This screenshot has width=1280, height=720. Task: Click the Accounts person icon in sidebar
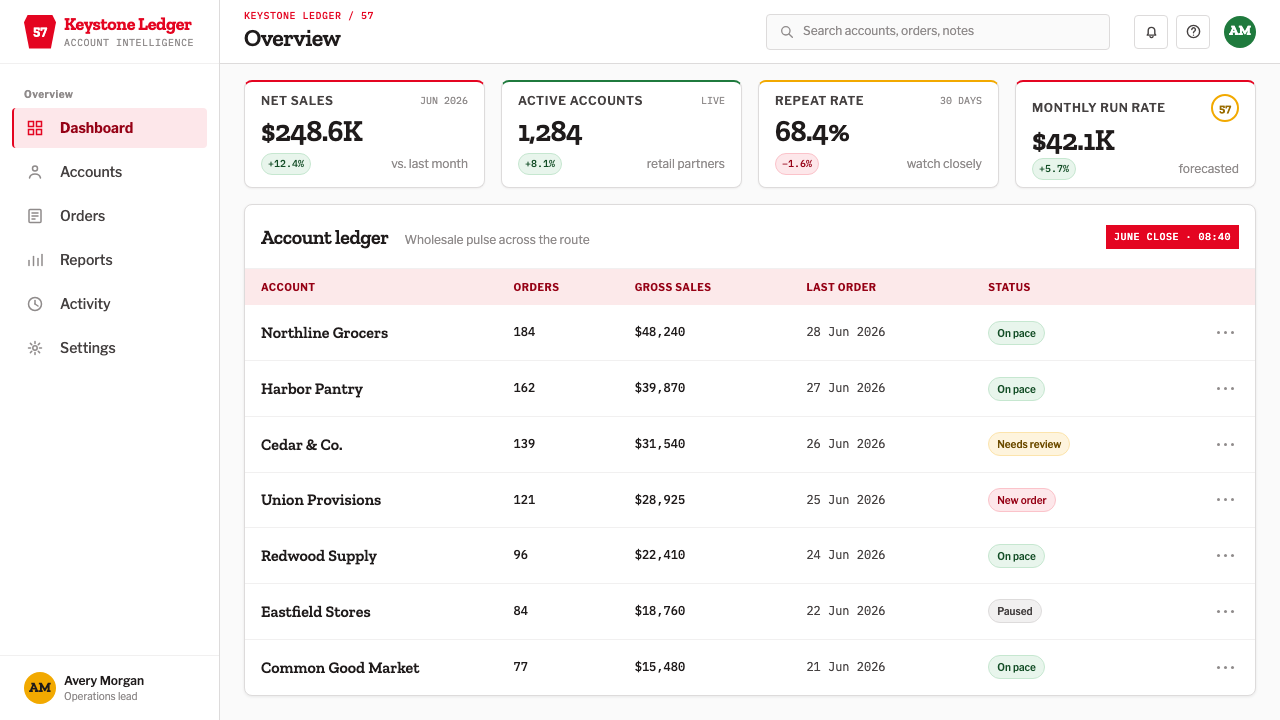coord(35,172)
